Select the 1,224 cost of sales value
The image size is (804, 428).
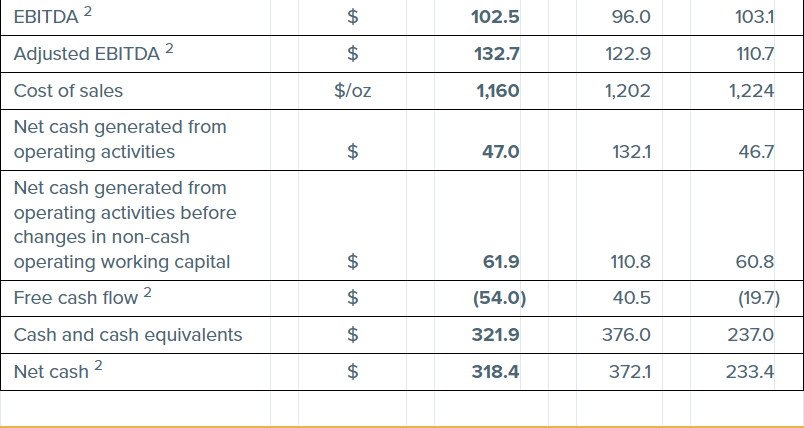[752, 91]
